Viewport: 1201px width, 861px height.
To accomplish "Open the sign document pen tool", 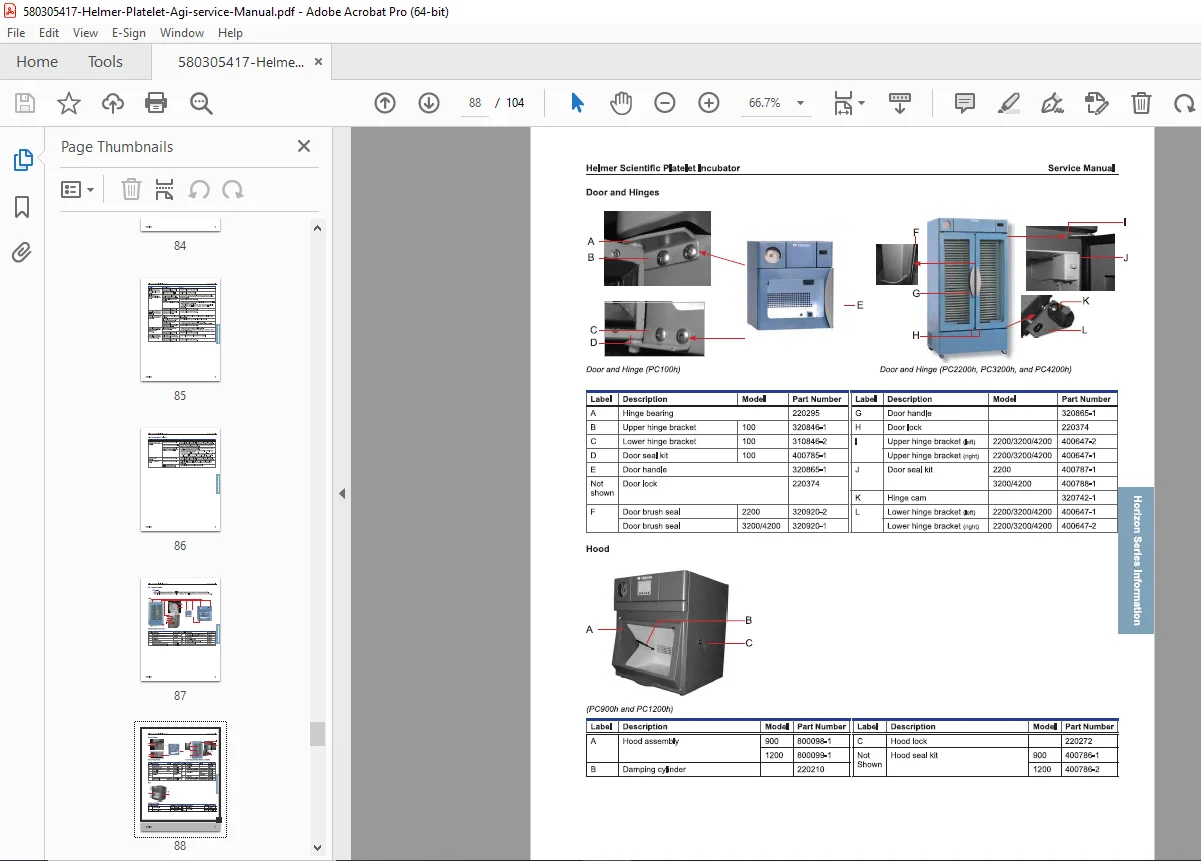I will [x=1052, y=103].
